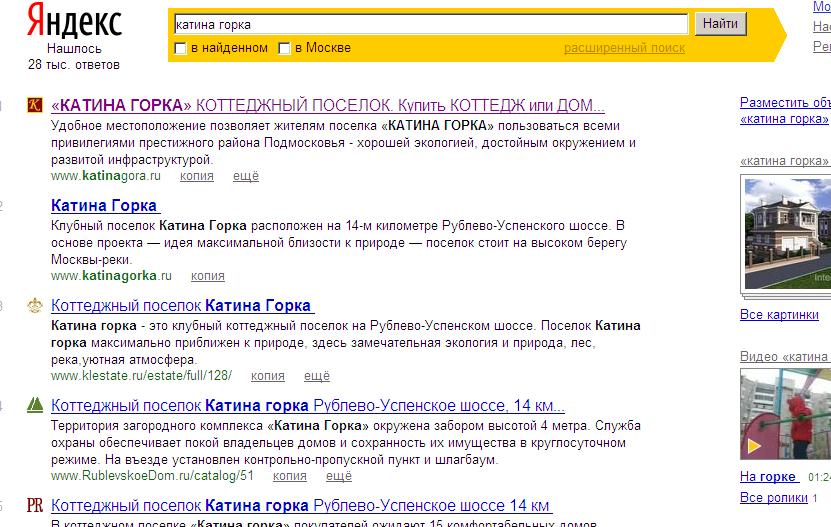Click the 'Видео «катина' sidebar heading
The height and width of the screenshot is (527, 831).
785,357
